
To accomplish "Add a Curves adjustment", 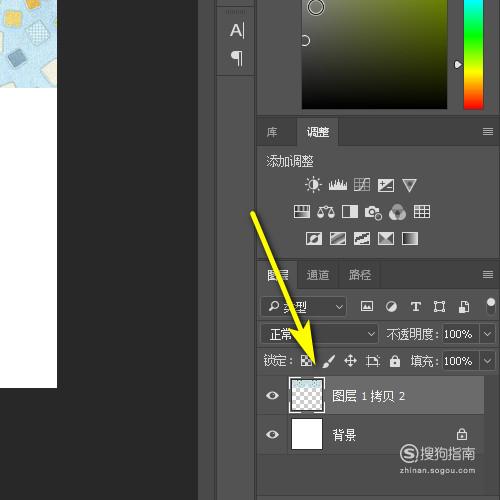I will tap(362, 185).
